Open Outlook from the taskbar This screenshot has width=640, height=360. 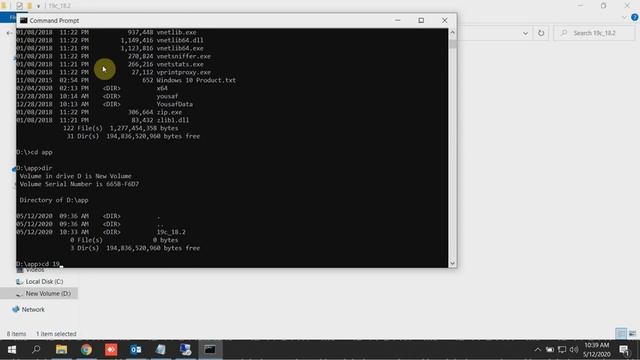pyautogui.click(x=136, y=349)
